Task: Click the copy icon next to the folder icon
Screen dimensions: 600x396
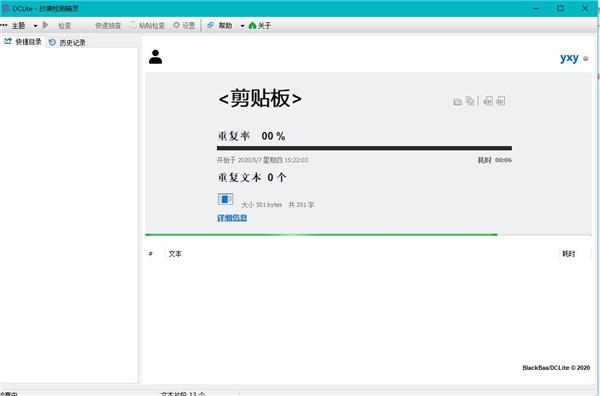Action: tap(470, 101)
